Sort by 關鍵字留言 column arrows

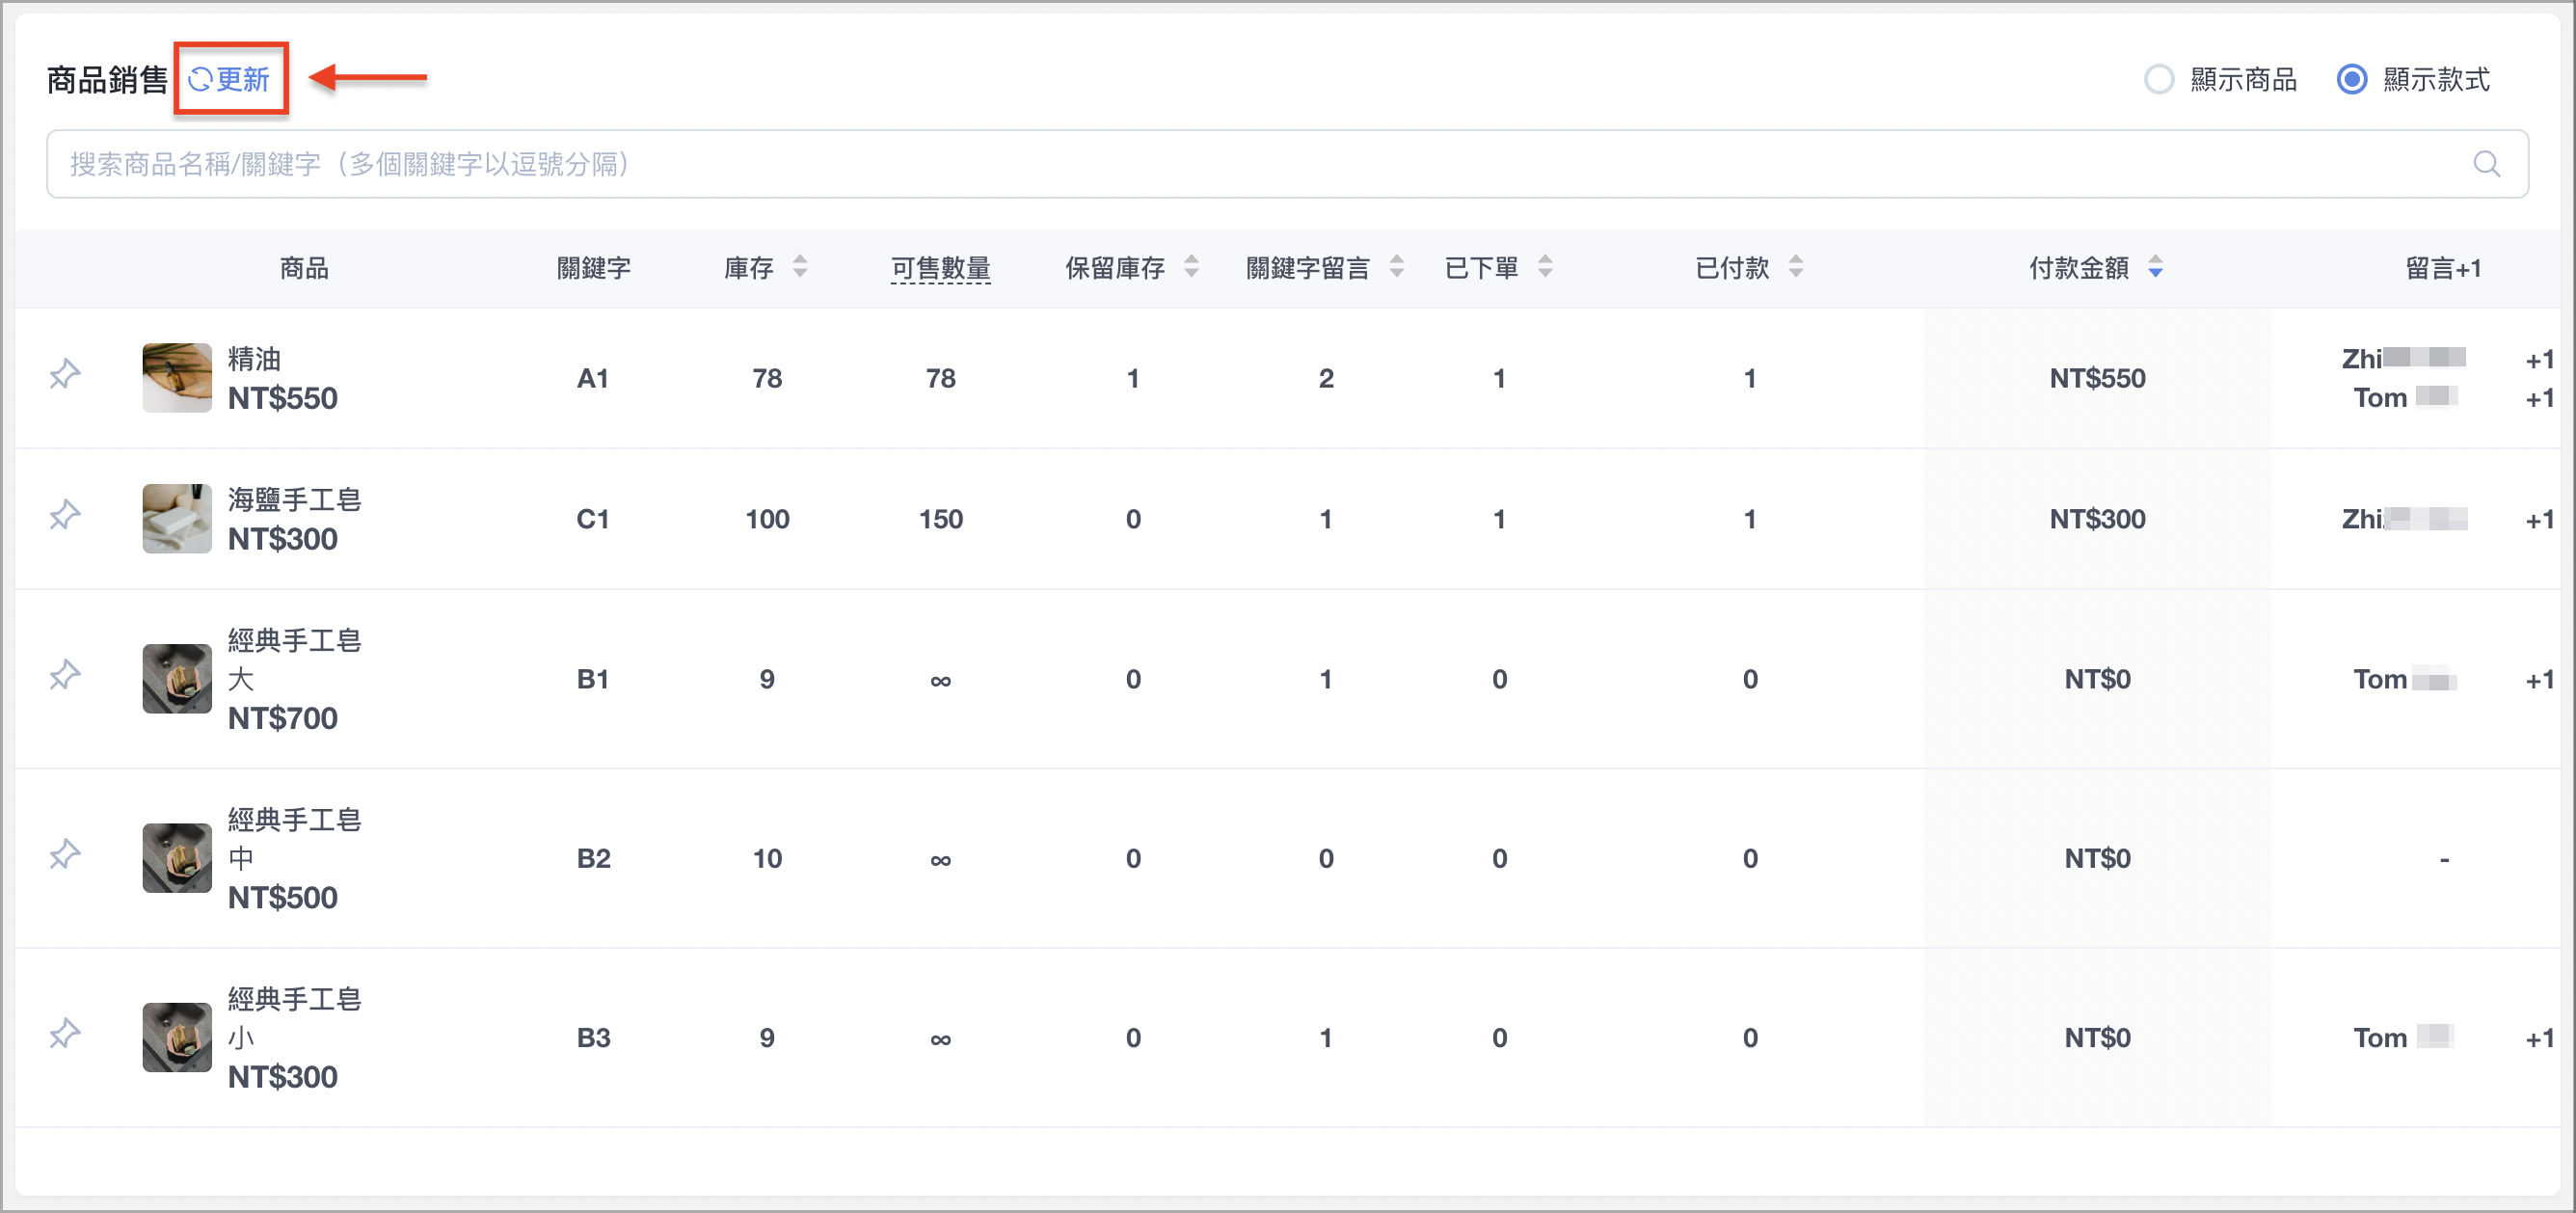tap(1397, 267)
